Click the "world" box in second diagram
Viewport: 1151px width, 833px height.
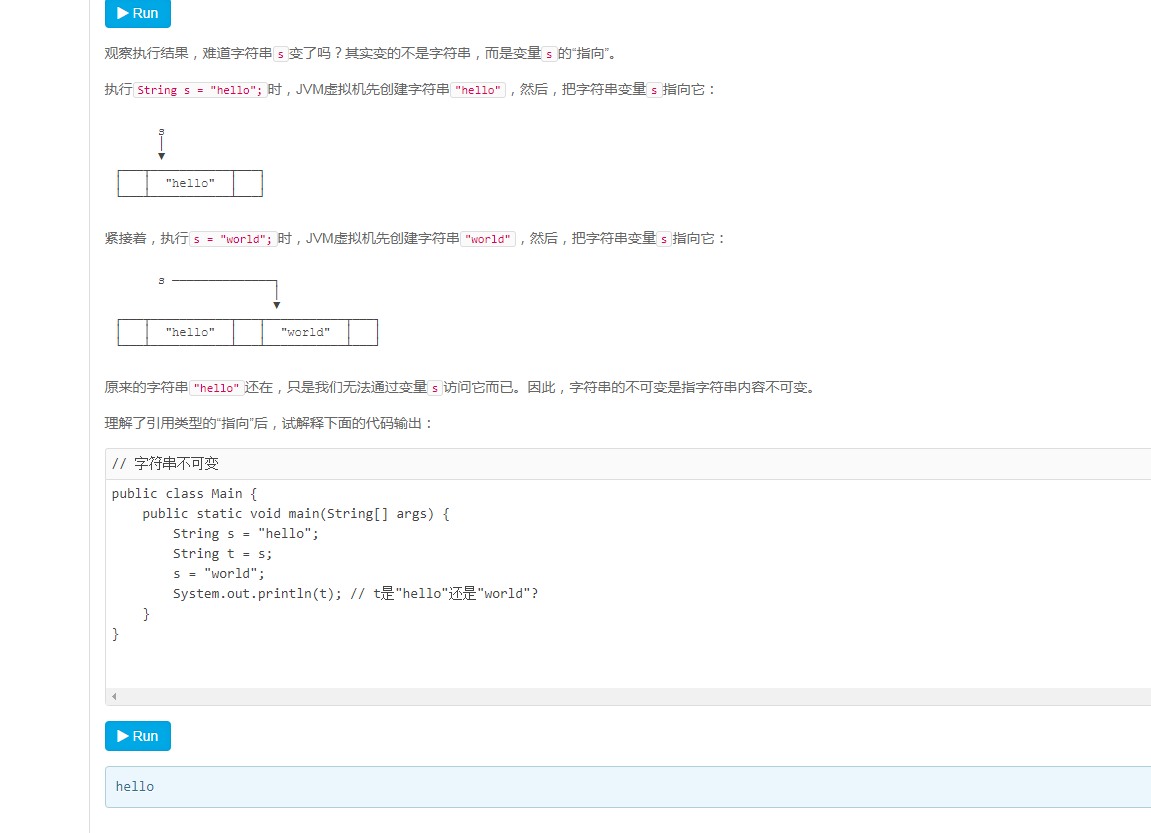coord(305,332)
